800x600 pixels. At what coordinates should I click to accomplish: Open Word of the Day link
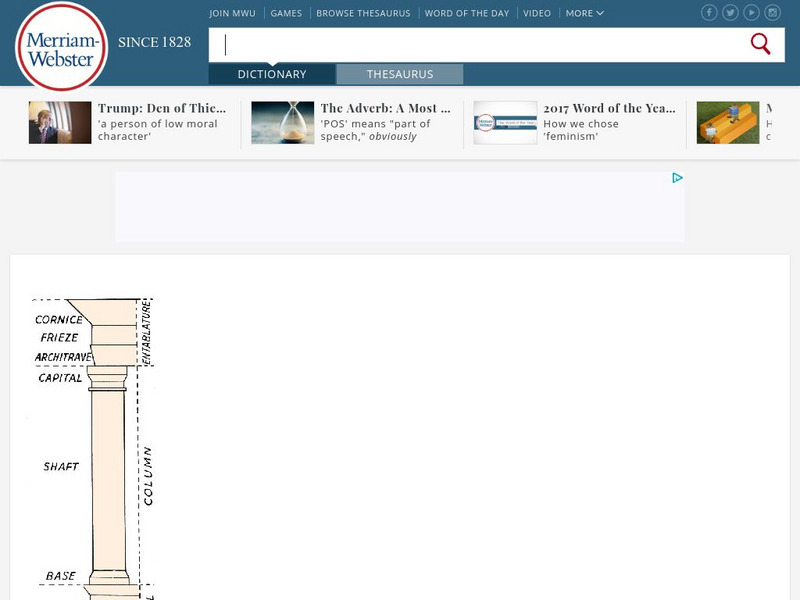tap(466, 14)
